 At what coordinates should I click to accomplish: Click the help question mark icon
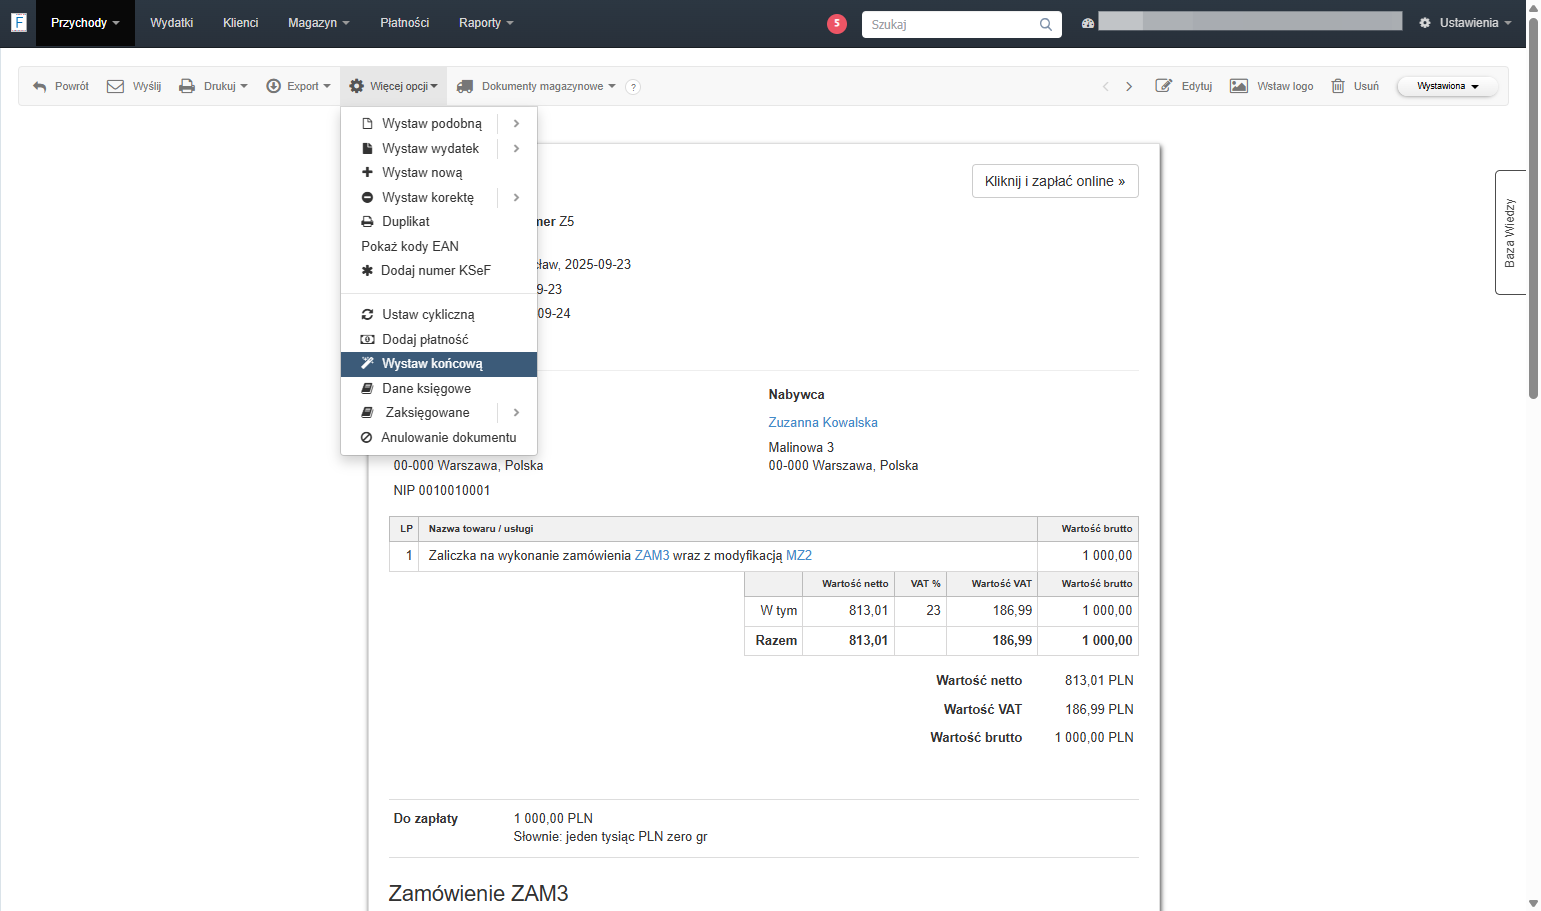tap(633, 87)
